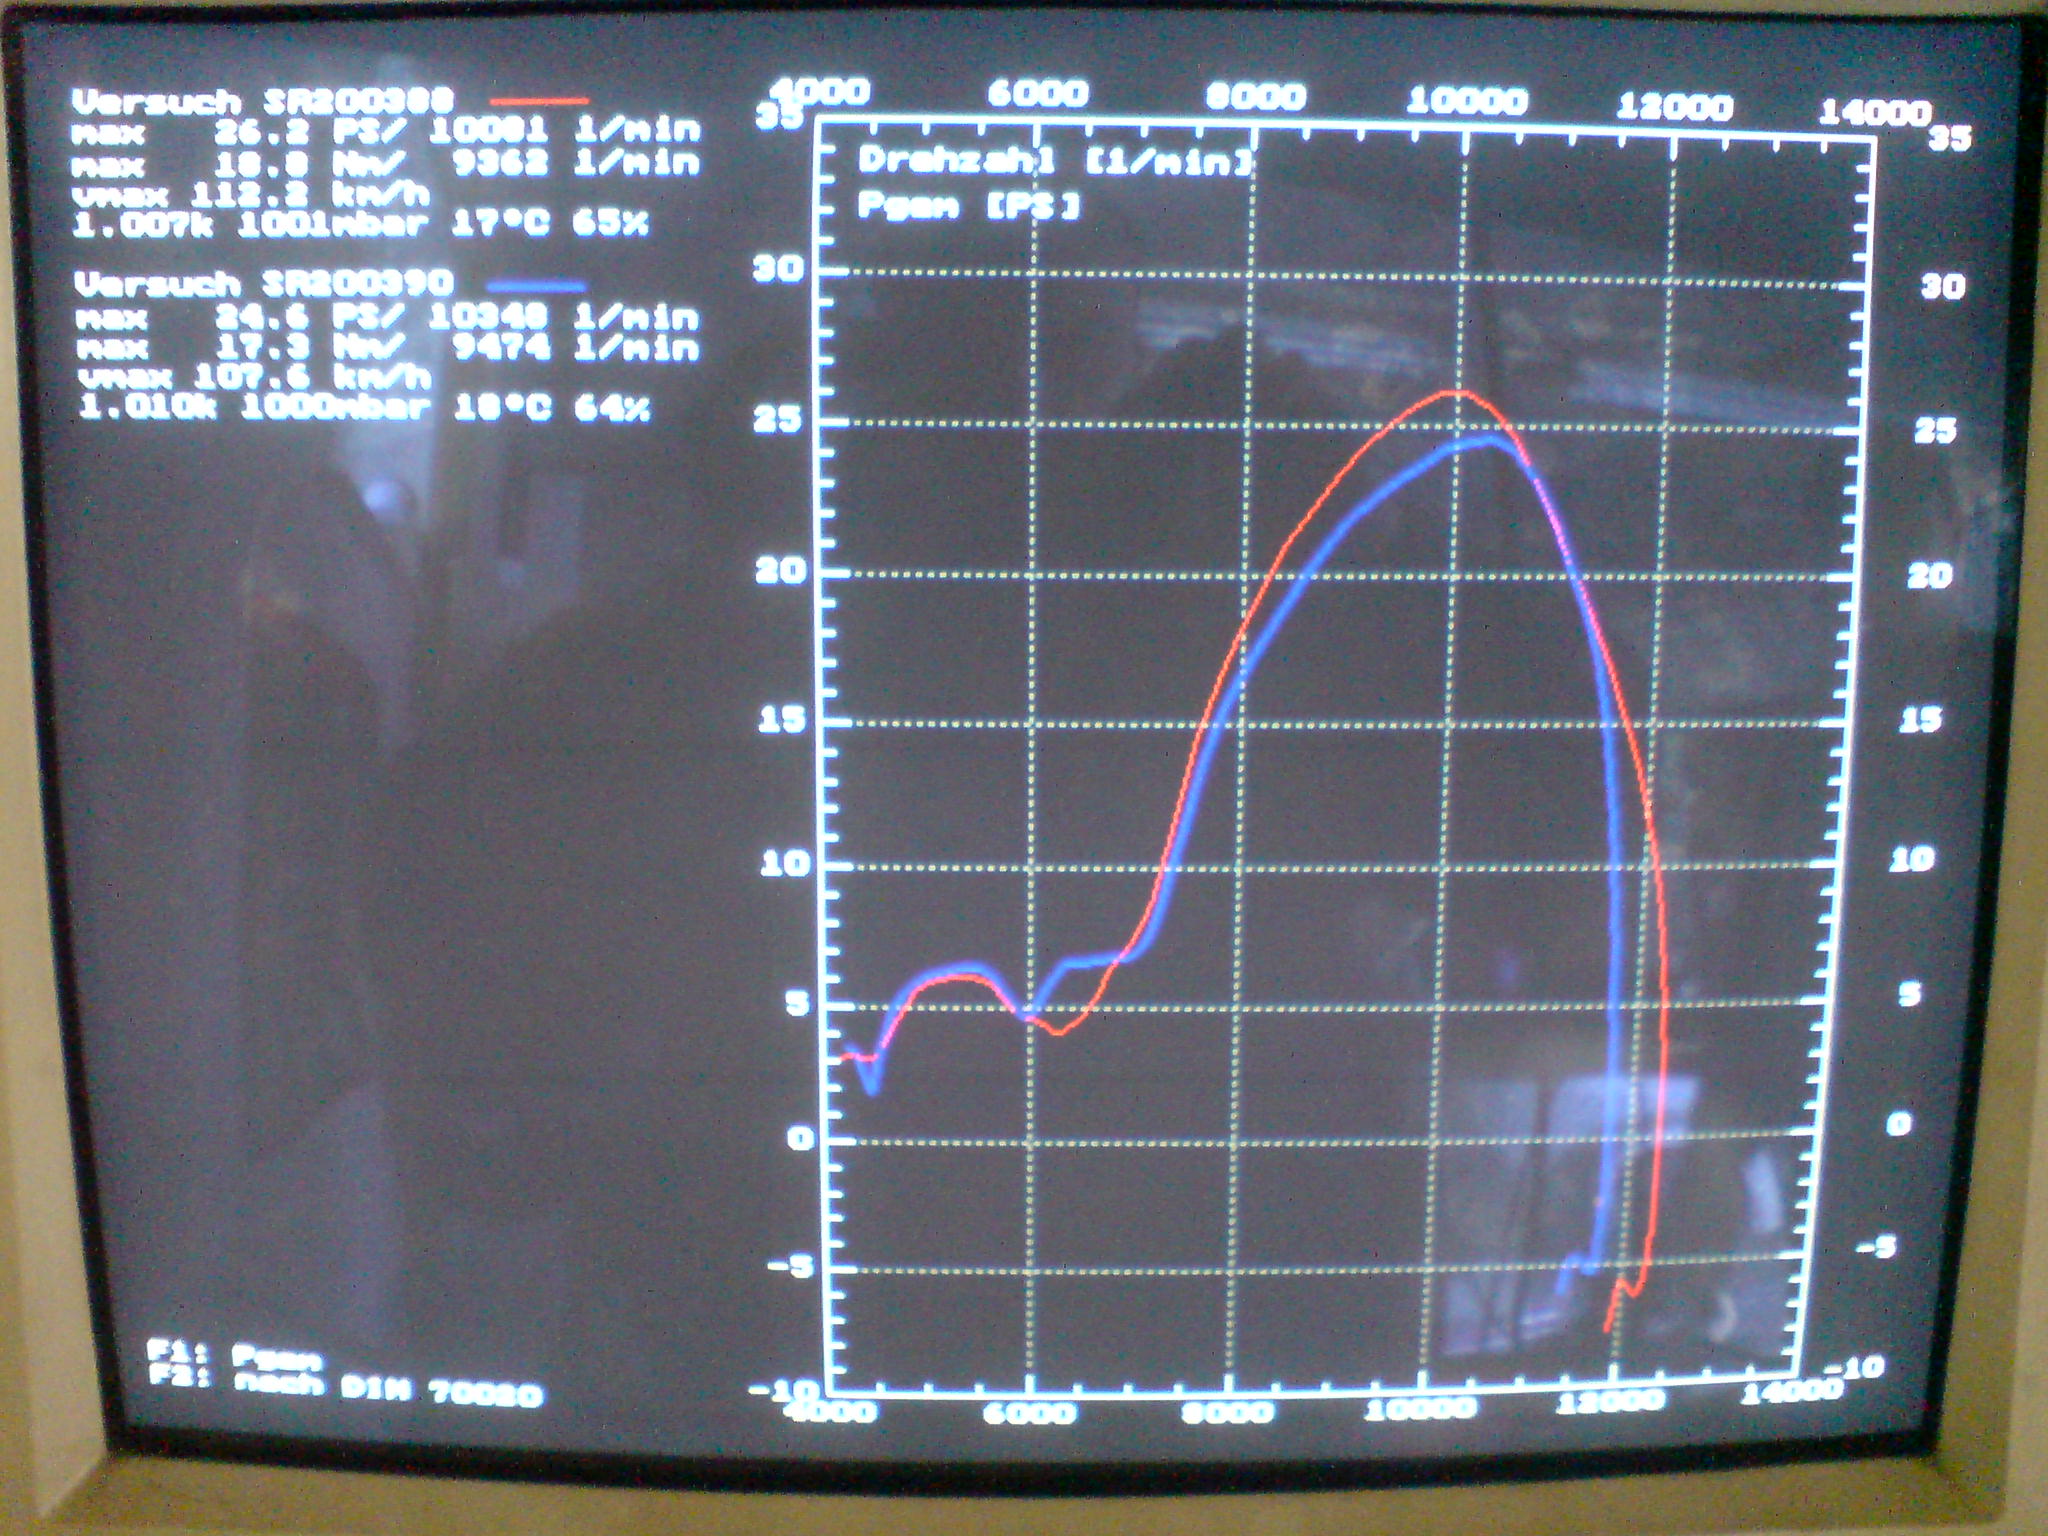The image size is (2048, 1536).
Task: Click the 'vmax 107.6 km/h' value
Action: pyautogui.click(x=254, y=377)
